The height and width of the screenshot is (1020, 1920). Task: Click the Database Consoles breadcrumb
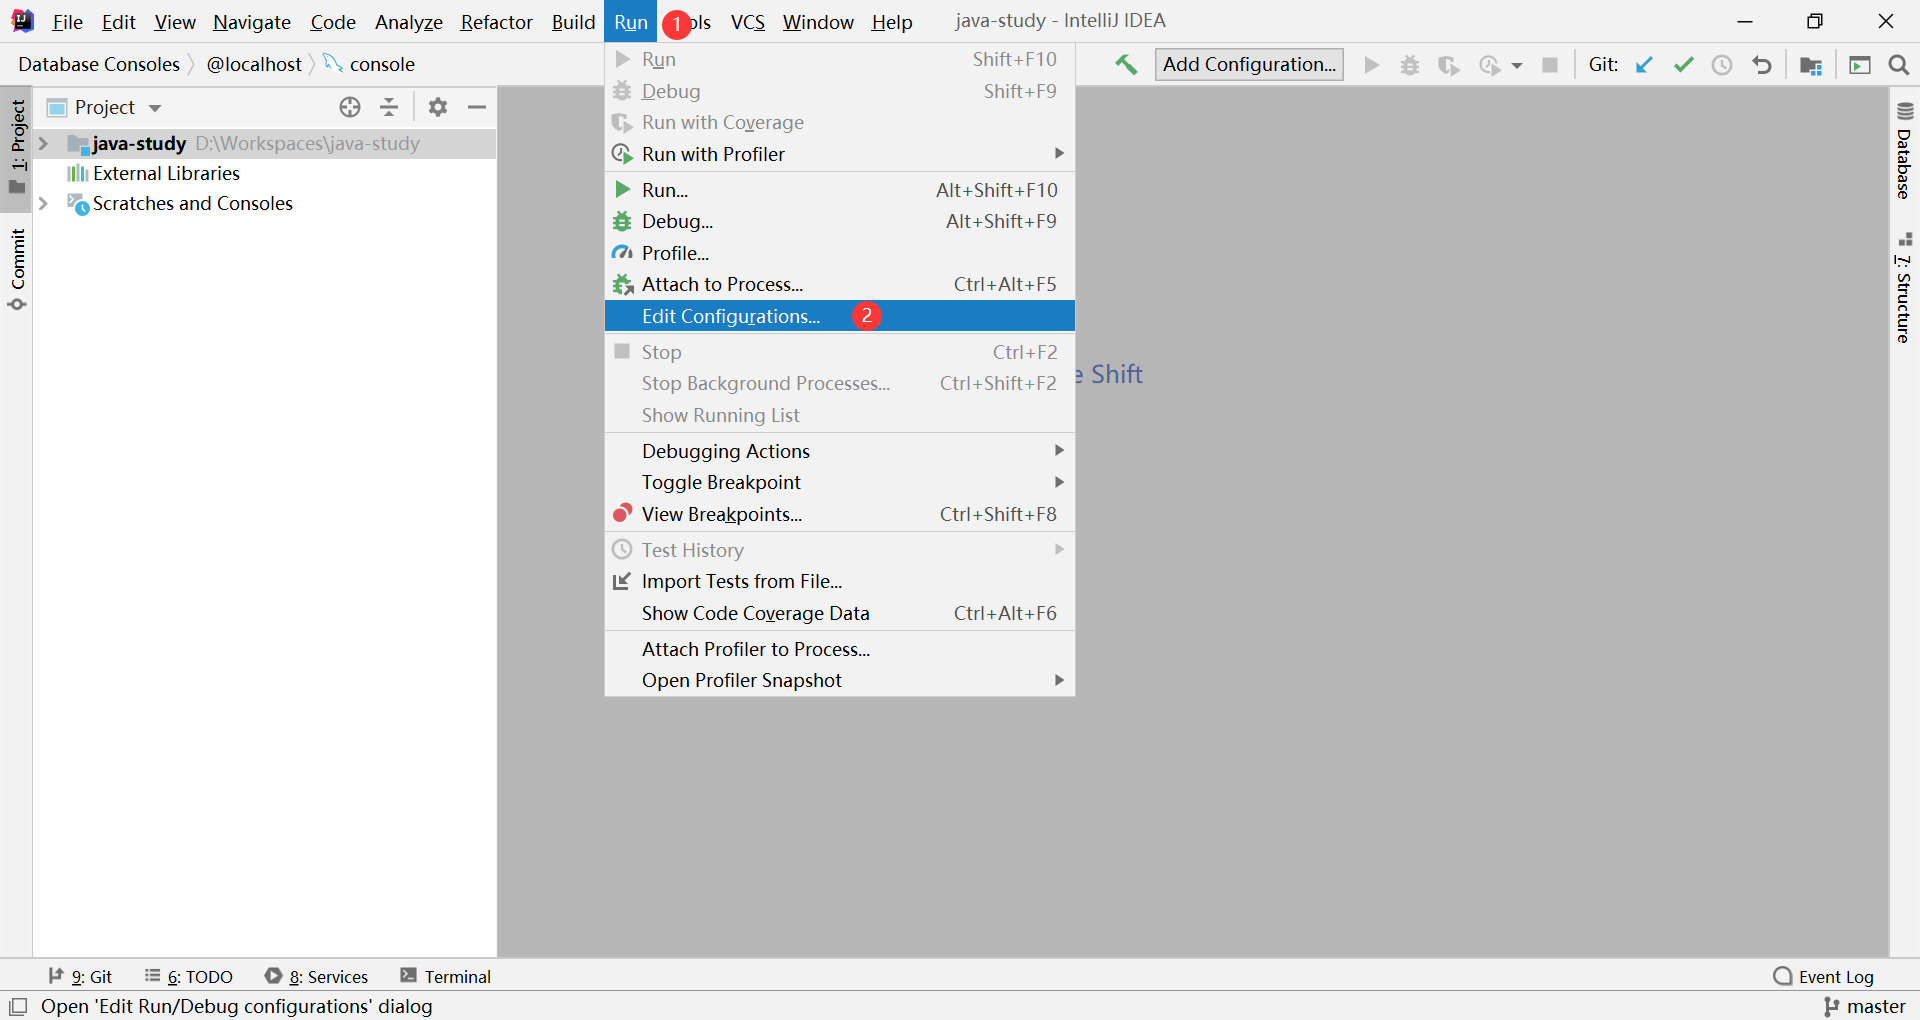pos(99,64)
